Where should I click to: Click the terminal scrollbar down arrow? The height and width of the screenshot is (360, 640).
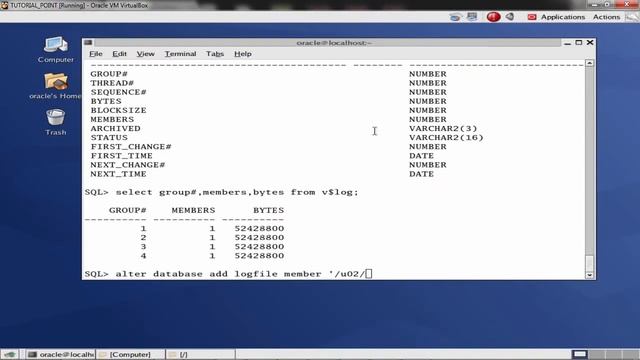589,275
